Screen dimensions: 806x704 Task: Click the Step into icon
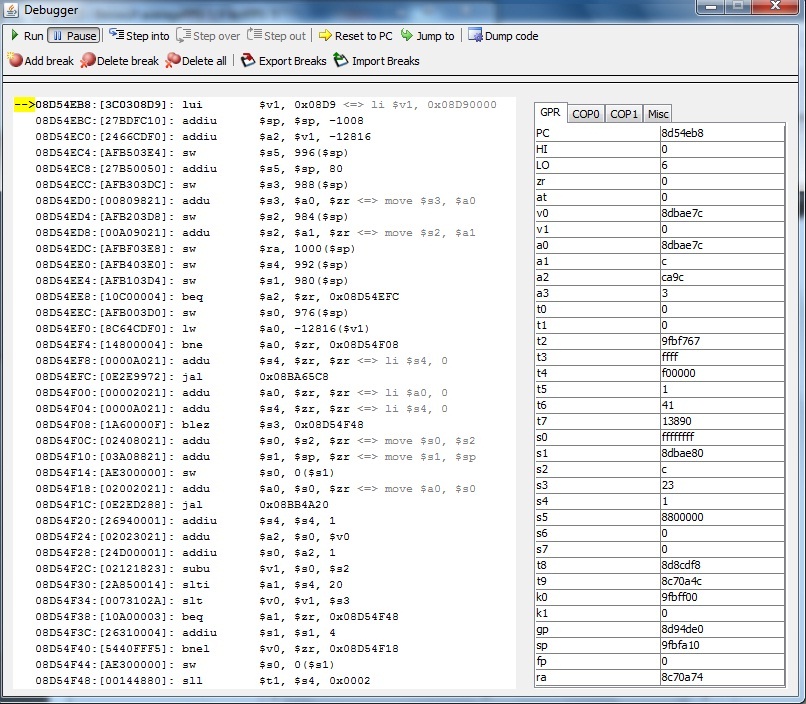coord(117,36)
